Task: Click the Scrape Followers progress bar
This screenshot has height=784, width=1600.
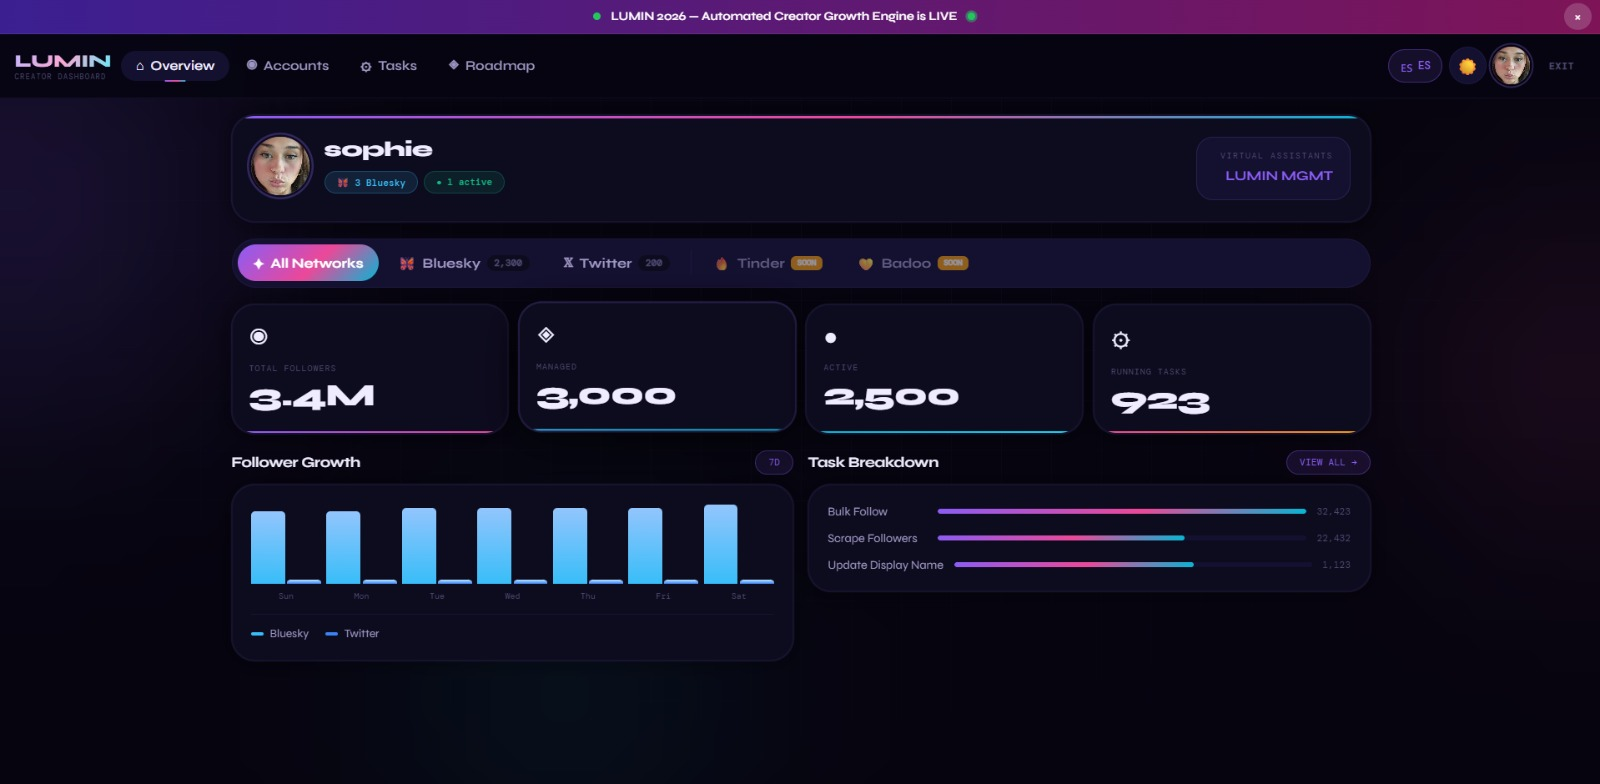Action: [x=1122, y=538]
